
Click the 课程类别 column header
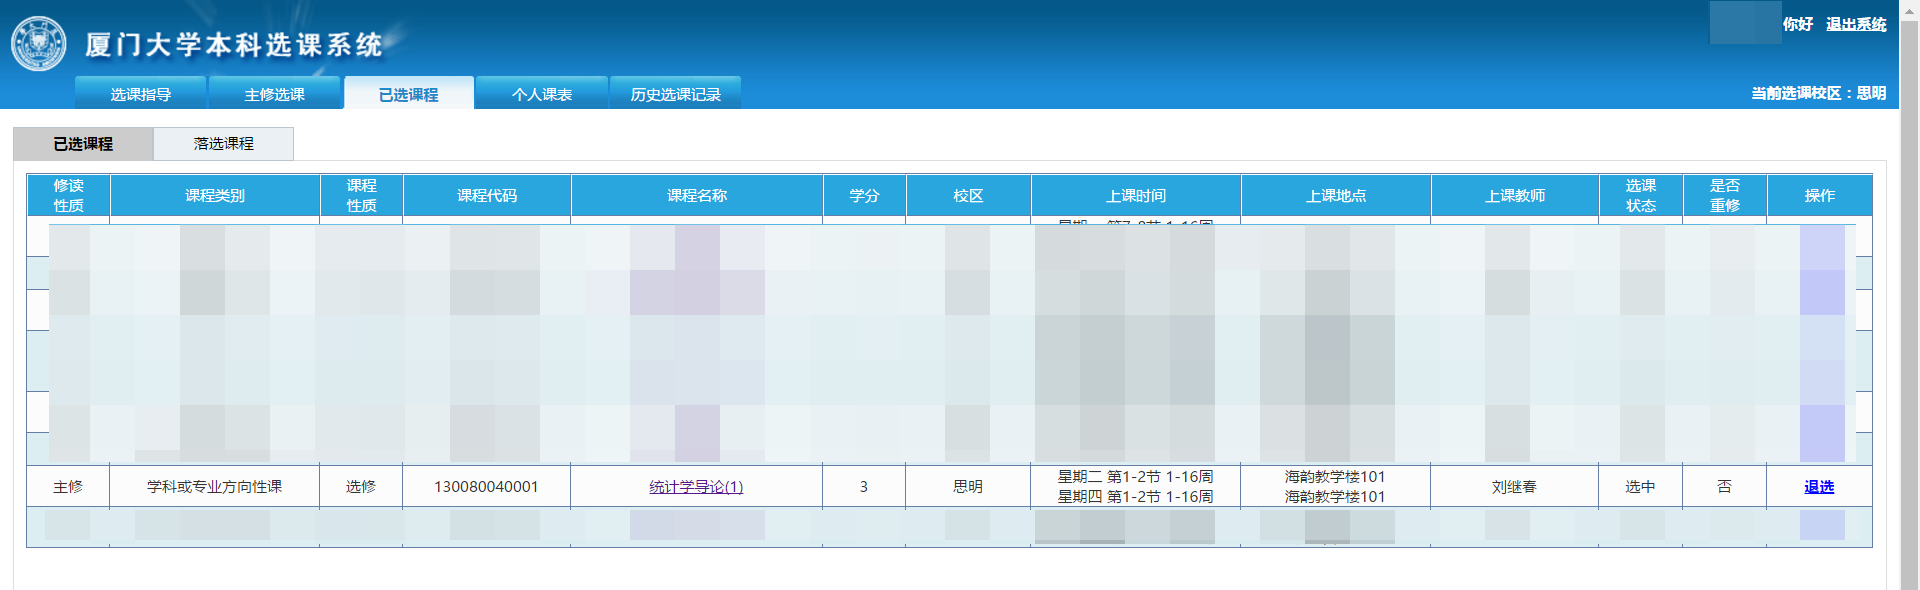click(x=215, y=195)
